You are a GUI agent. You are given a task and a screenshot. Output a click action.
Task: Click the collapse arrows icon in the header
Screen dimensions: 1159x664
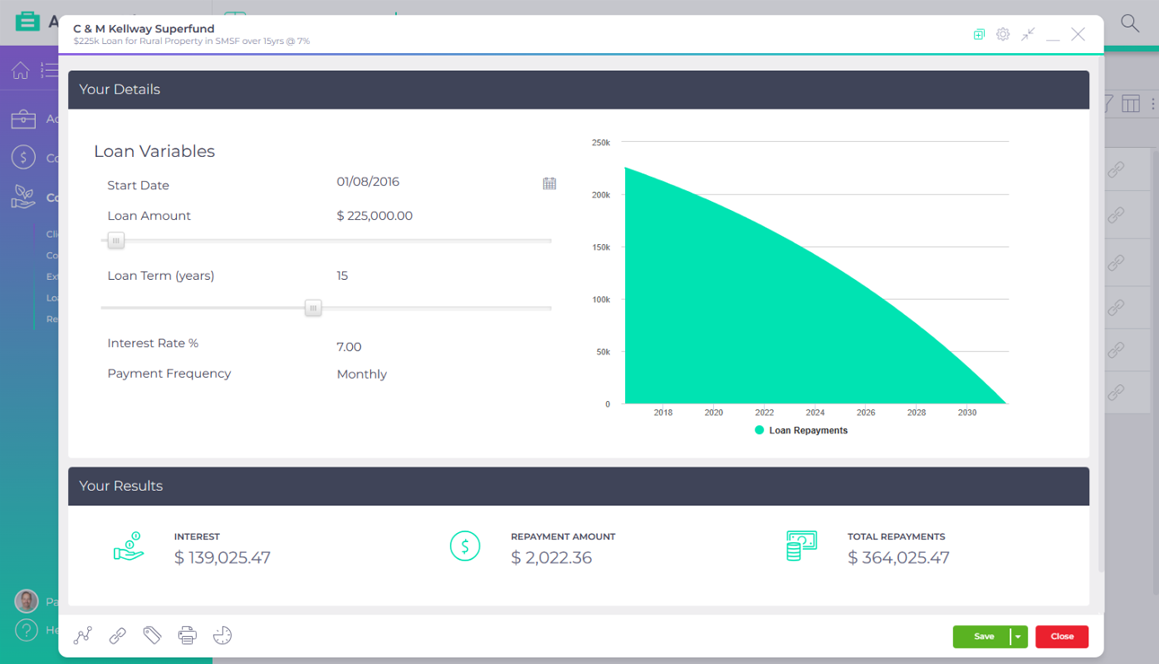tap(1028, 34)
